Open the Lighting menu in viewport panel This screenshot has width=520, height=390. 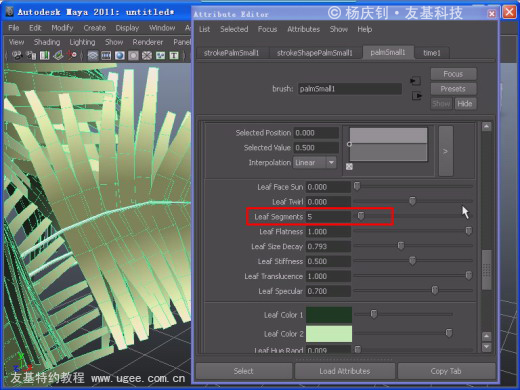[x=82, y=42]
